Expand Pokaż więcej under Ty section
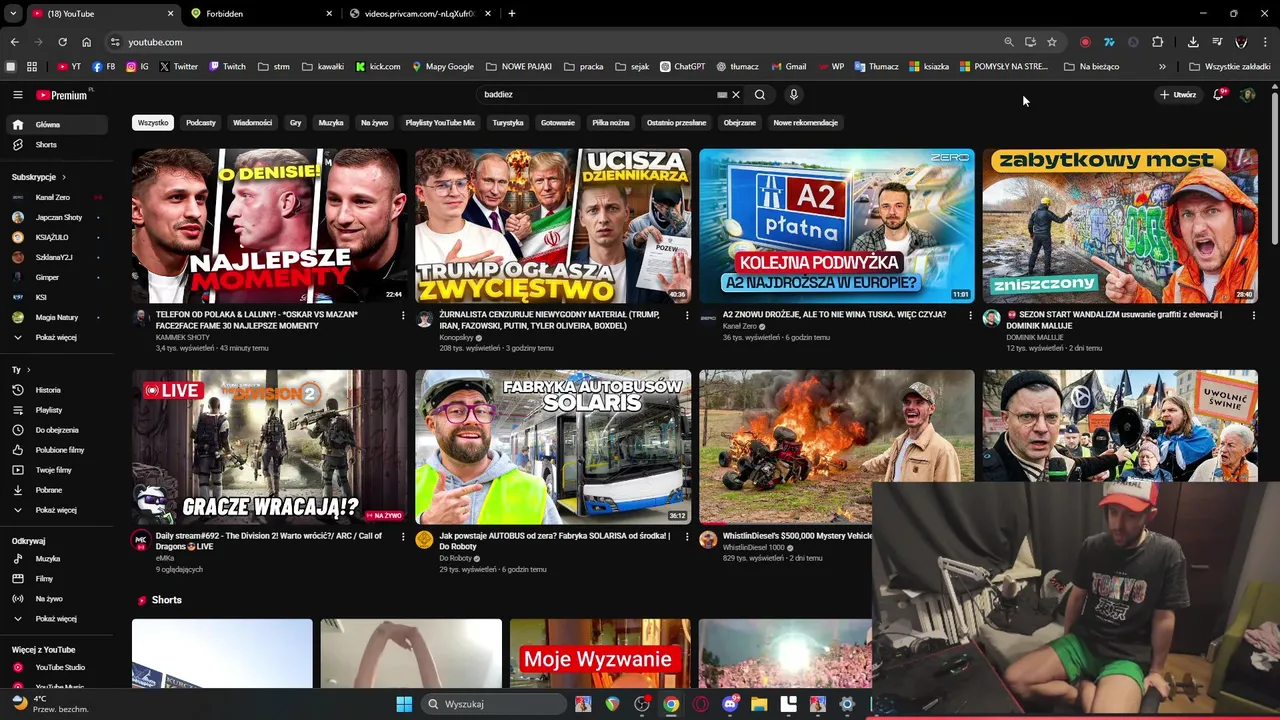1280x720 pixels. pyautogui.click(x=56, y=510)
